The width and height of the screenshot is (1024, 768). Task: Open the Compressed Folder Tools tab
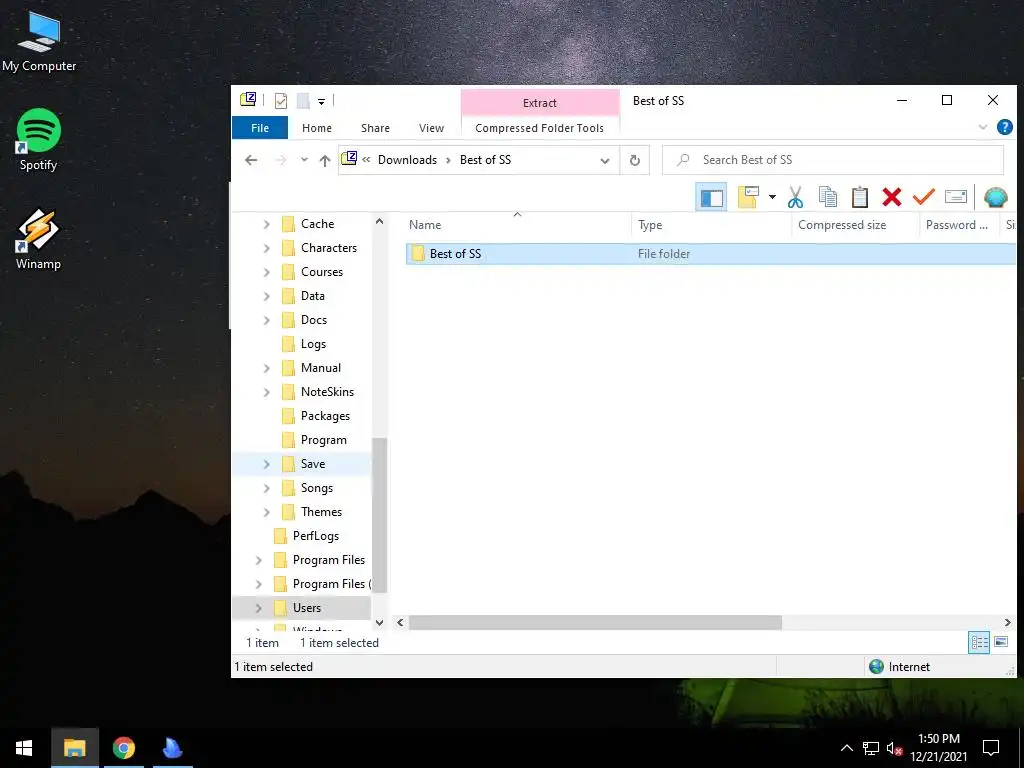pos(539,128)
